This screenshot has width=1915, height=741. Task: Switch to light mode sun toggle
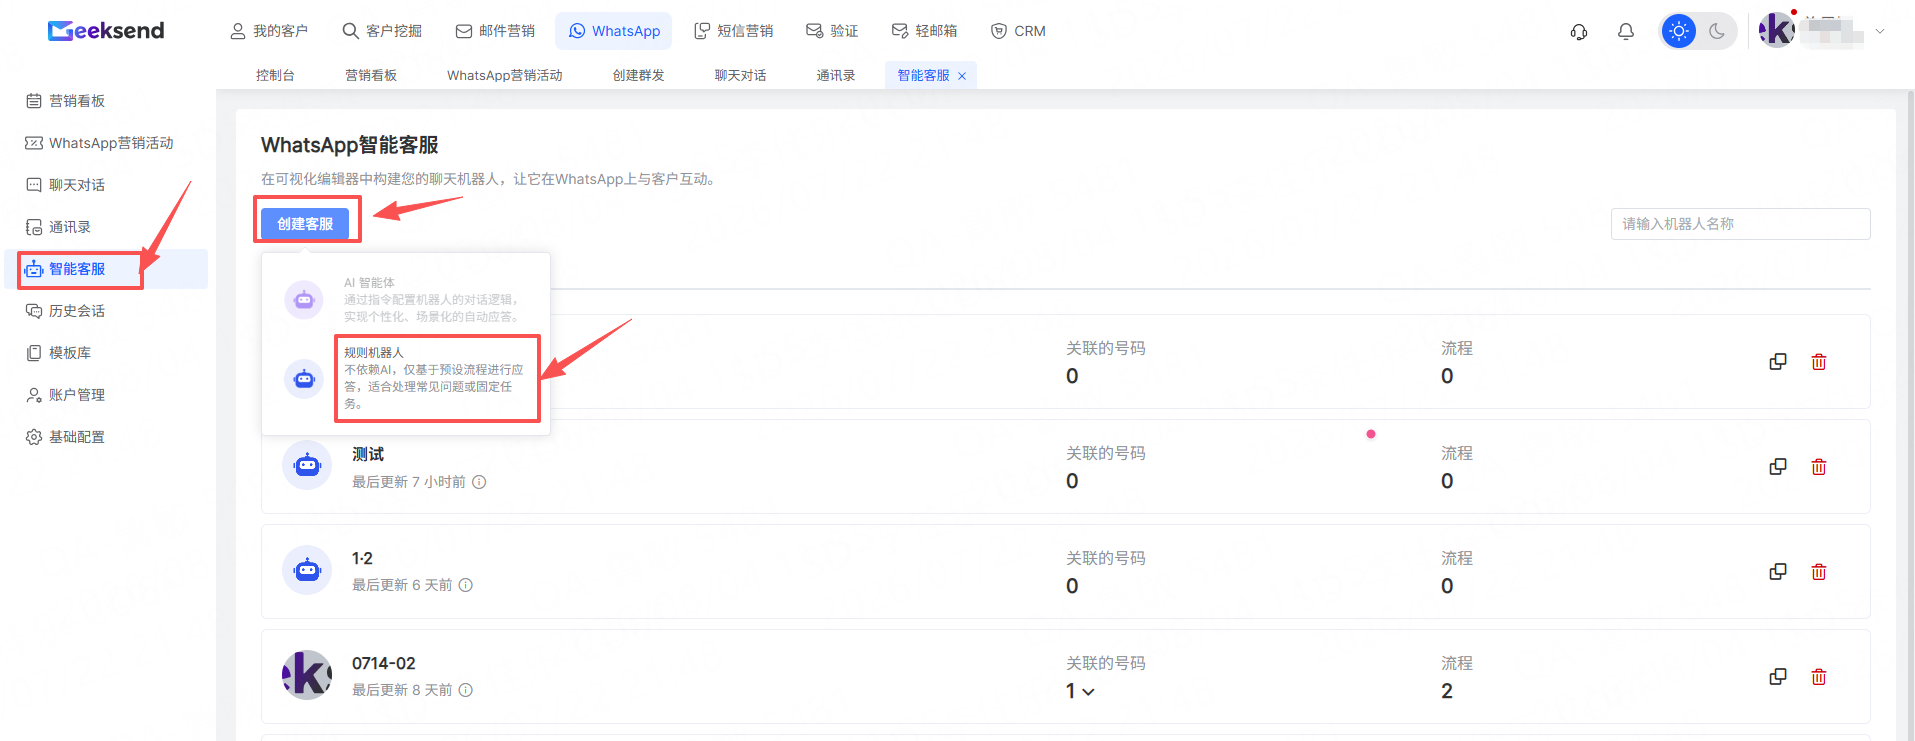(1679, 31)
